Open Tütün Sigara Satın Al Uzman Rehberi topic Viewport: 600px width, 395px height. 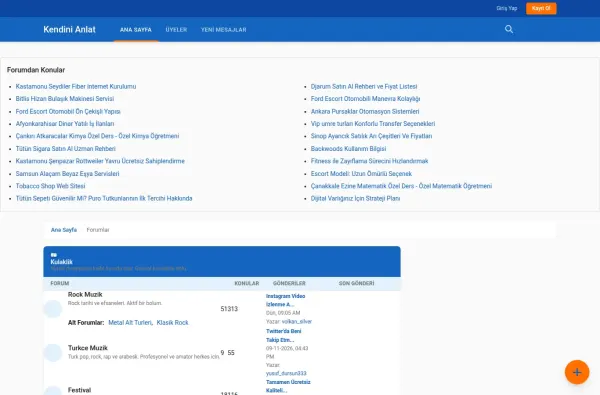(x=65, y=149)
